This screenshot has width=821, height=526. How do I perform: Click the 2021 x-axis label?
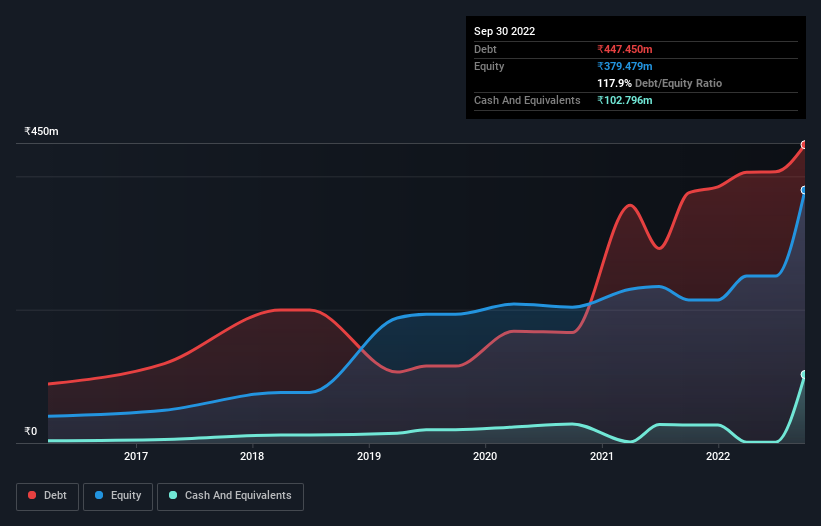tap(602, 456)
